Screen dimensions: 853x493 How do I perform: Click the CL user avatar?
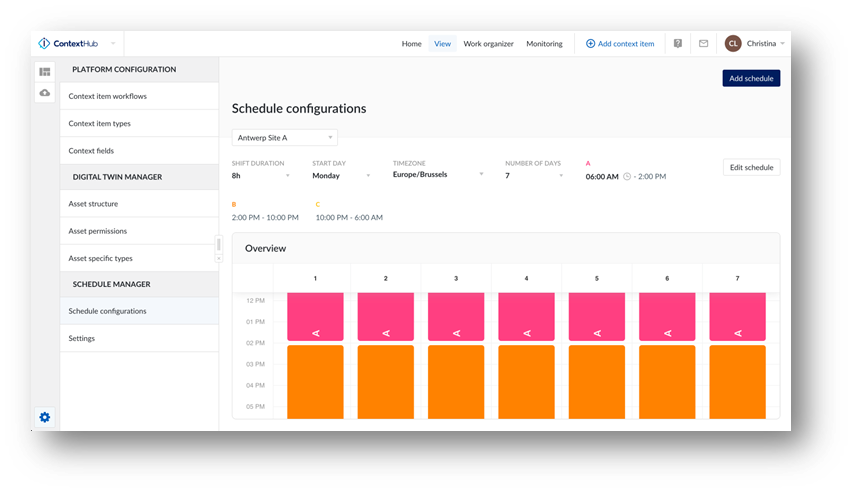point(733,44)
